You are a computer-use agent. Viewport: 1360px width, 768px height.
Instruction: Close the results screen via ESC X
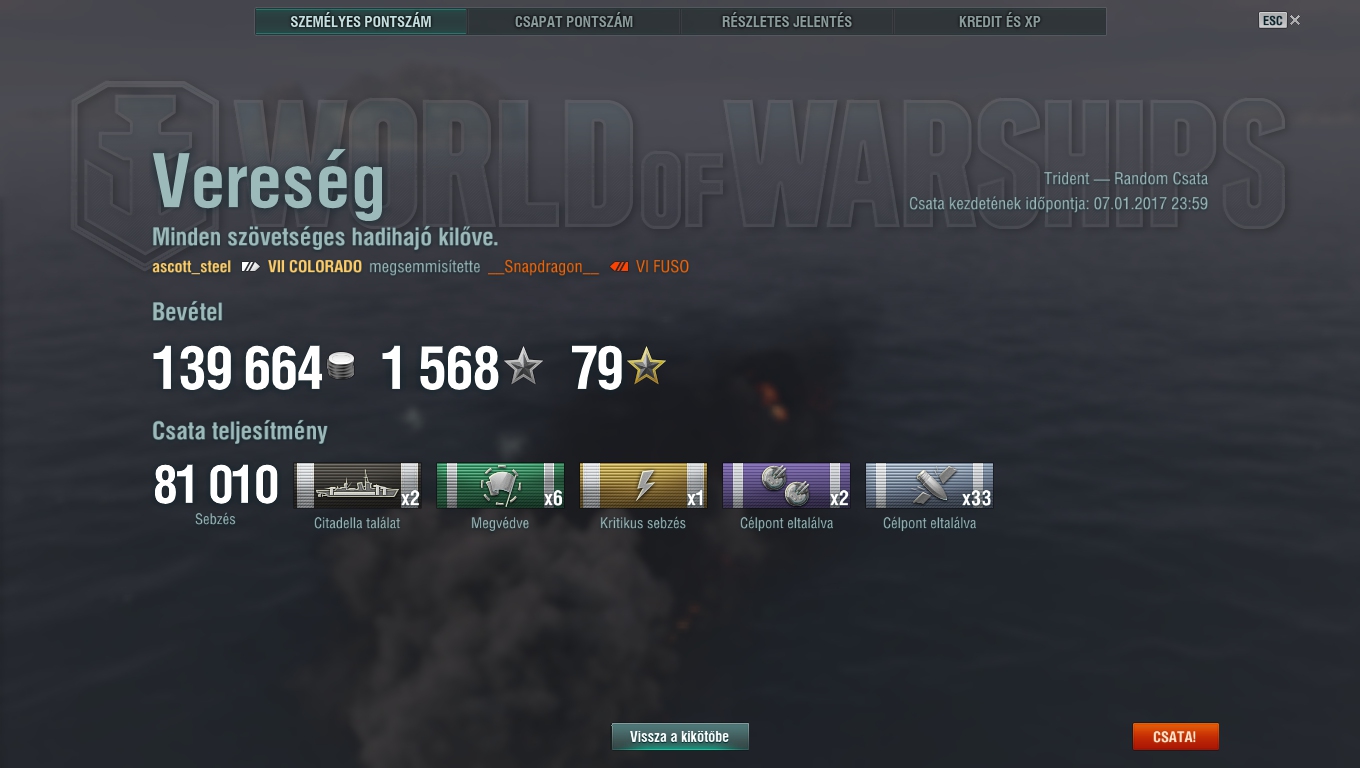tap(1280, 20)
